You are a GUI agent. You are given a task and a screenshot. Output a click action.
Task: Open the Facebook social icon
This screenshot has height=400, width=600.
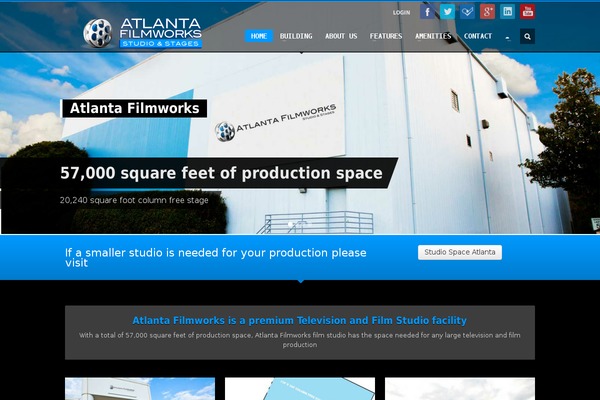[x=427, y=12]
